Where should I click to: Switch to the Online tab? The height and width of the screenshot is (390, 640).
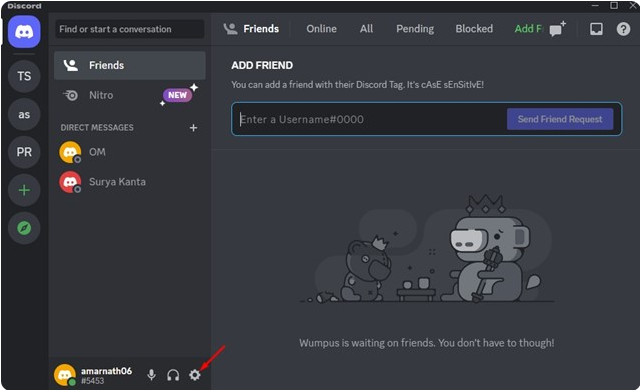(322, 29)
